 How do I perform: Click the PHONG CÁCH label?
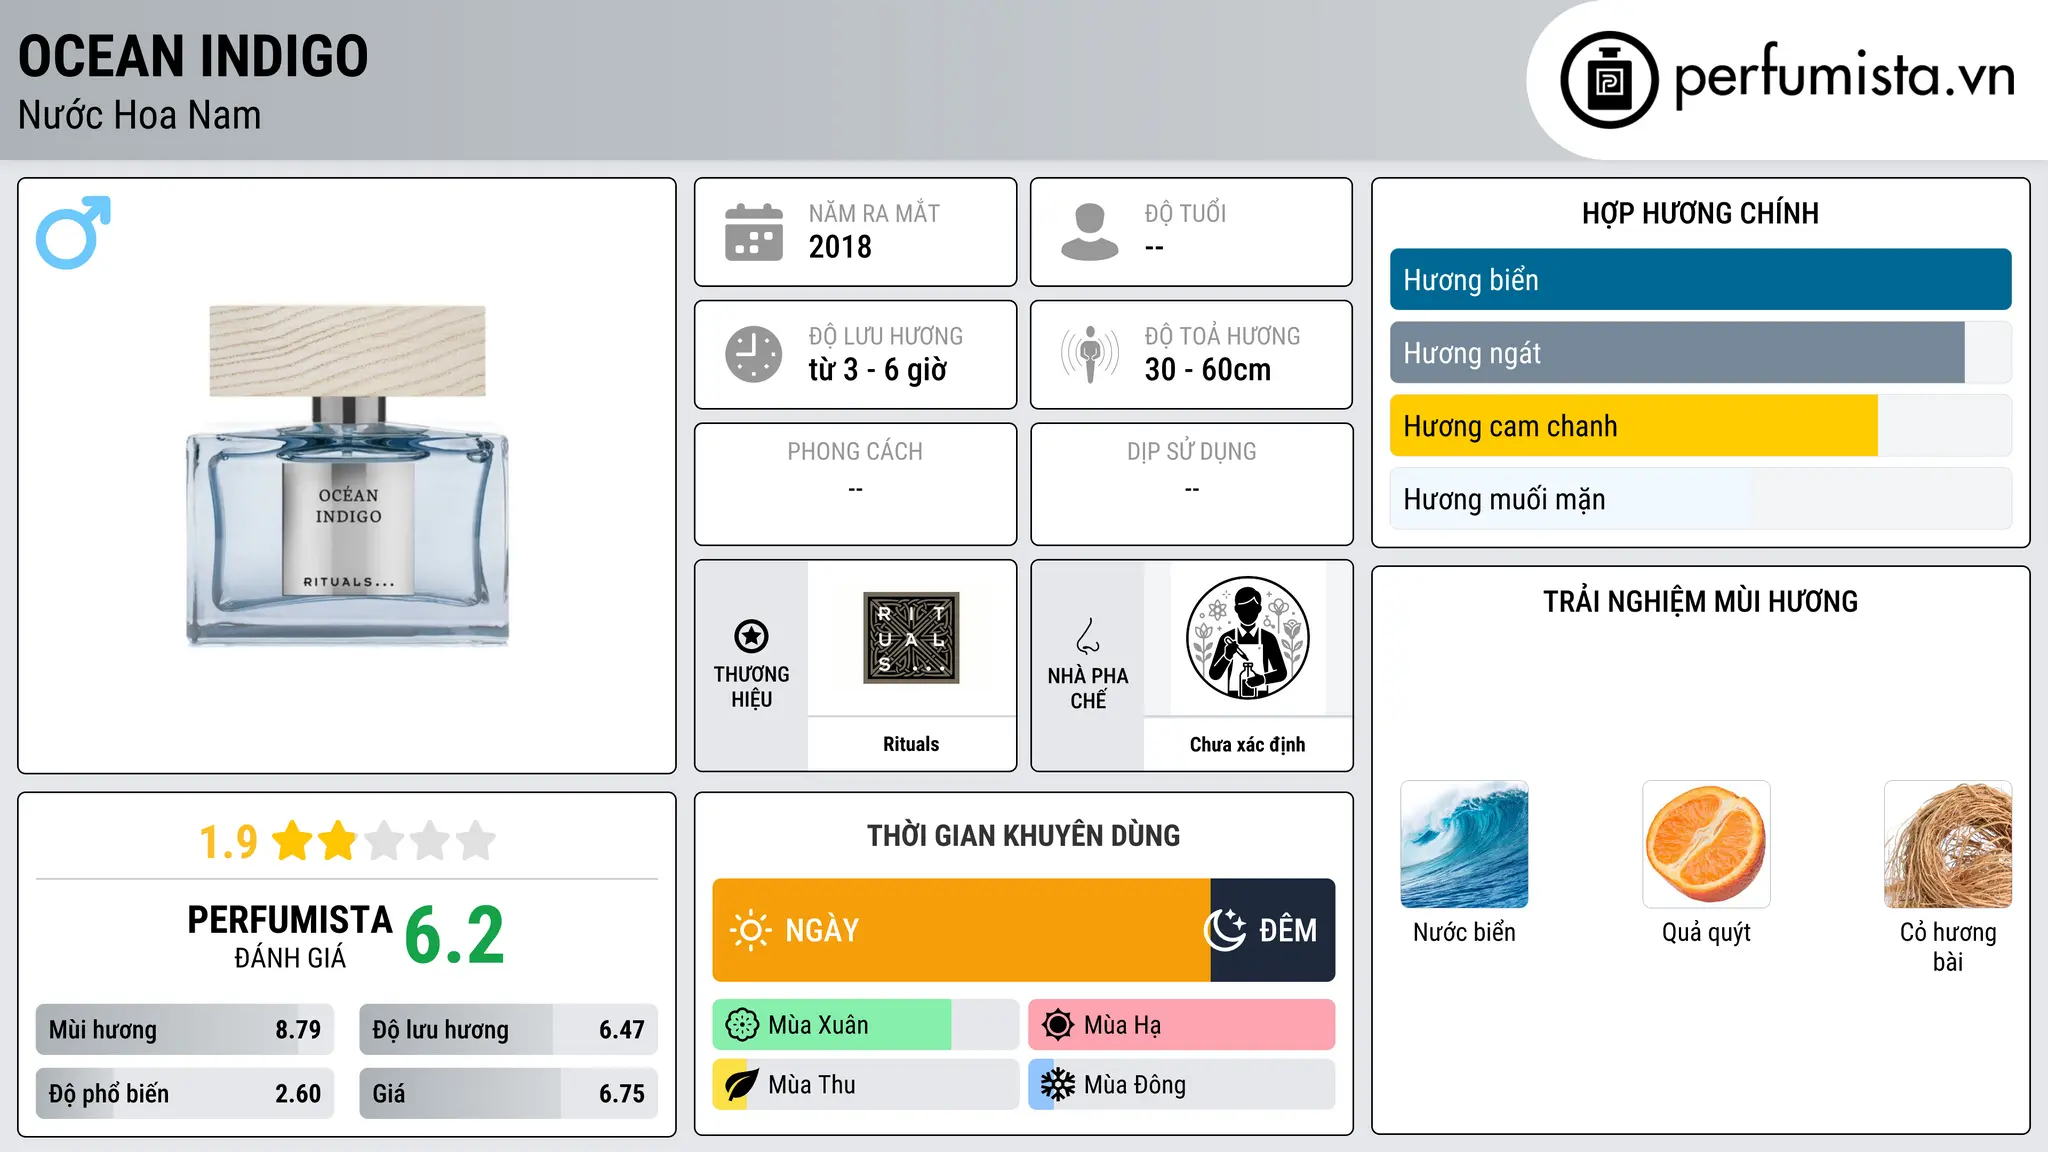pyautogui.click(x=855, y=452)
